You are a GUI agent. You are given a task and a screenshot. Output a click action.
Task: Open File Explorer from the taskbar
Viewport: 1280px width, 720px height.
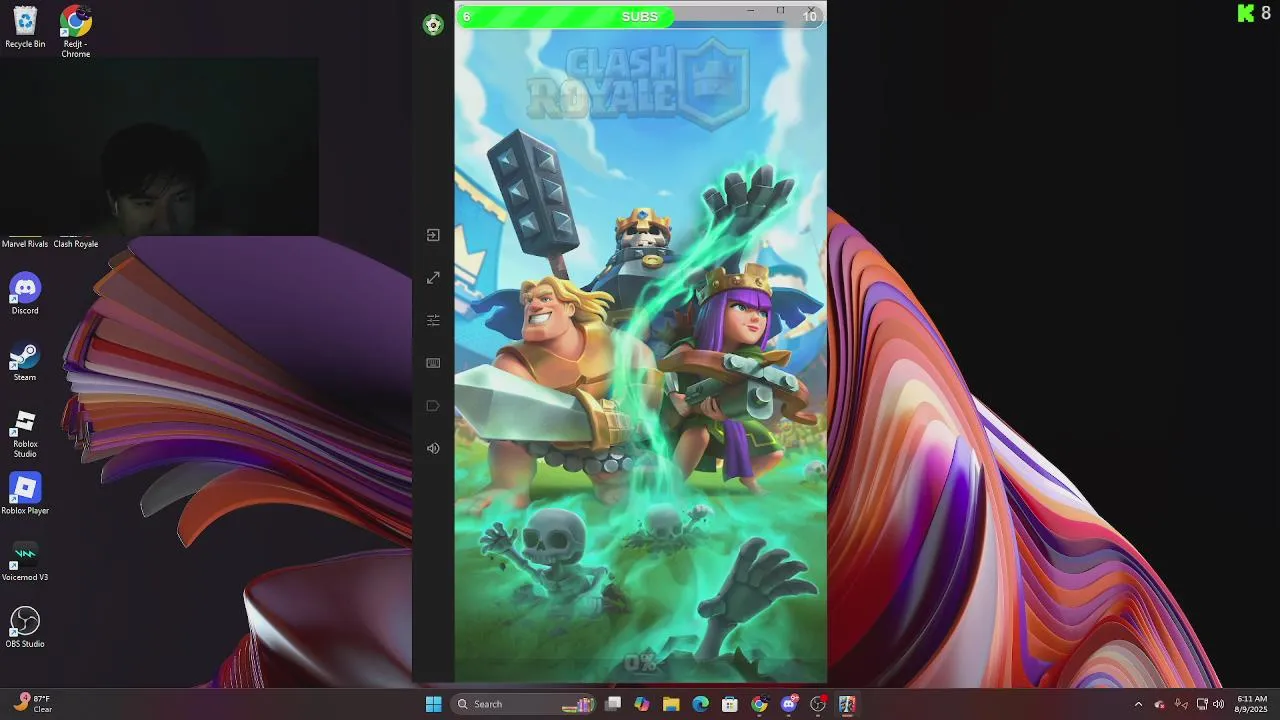click(671, 704)
